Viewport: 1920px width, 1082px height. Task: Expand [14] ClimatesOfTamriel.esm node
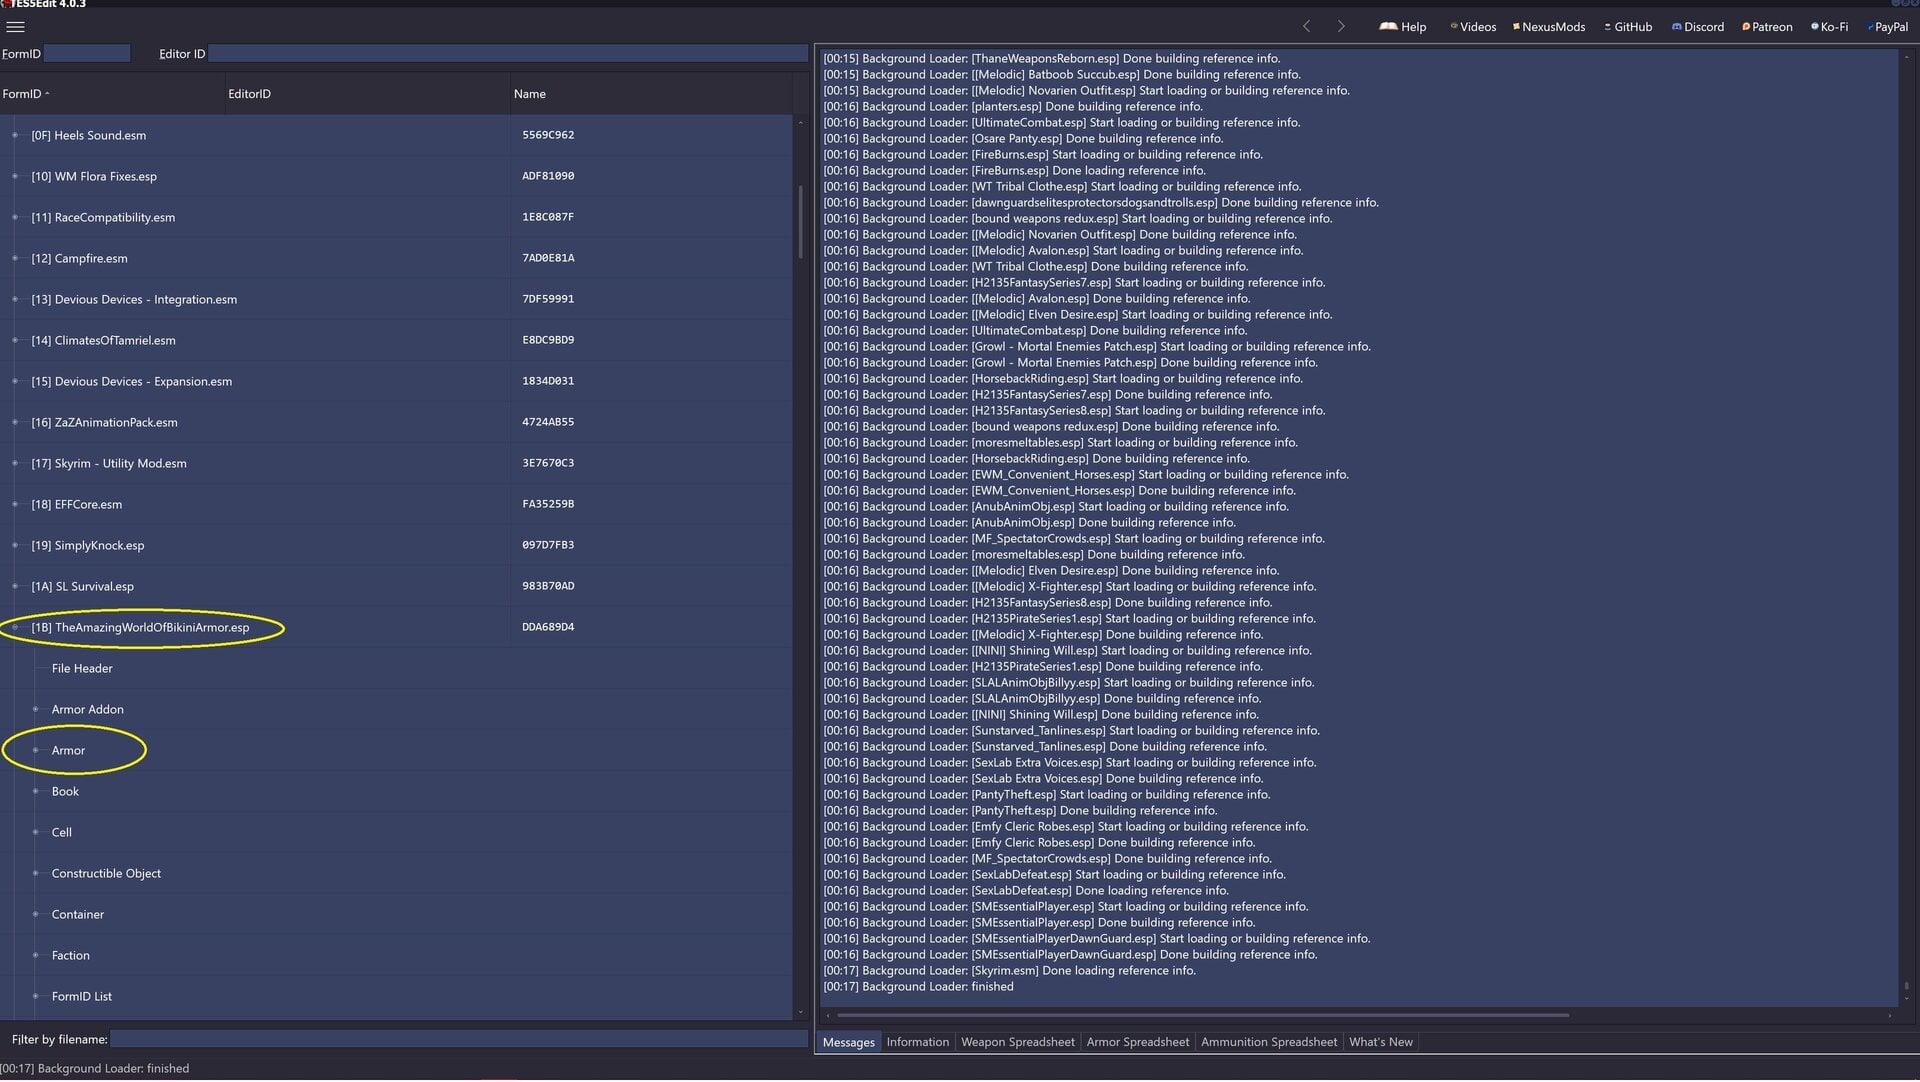click(15, 340)
